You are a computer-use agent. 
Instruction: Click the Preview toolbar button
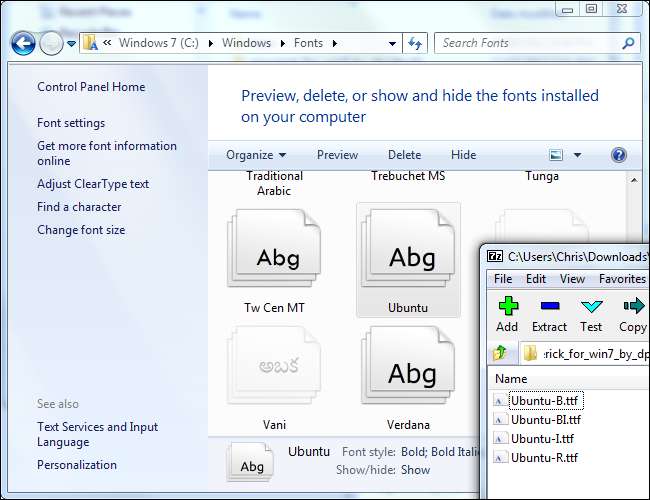(337, 155)
